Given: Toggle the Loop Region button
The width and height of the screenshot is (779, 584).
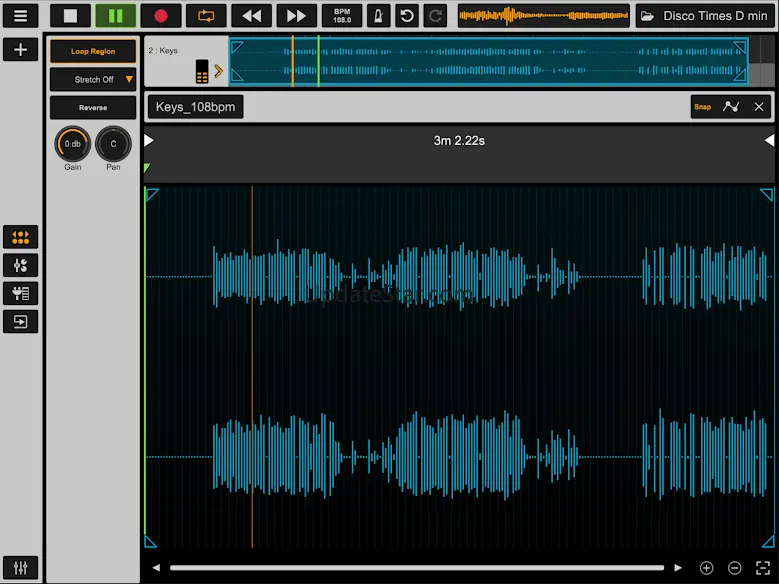Looking at the screenshot, I should [93, 51].
